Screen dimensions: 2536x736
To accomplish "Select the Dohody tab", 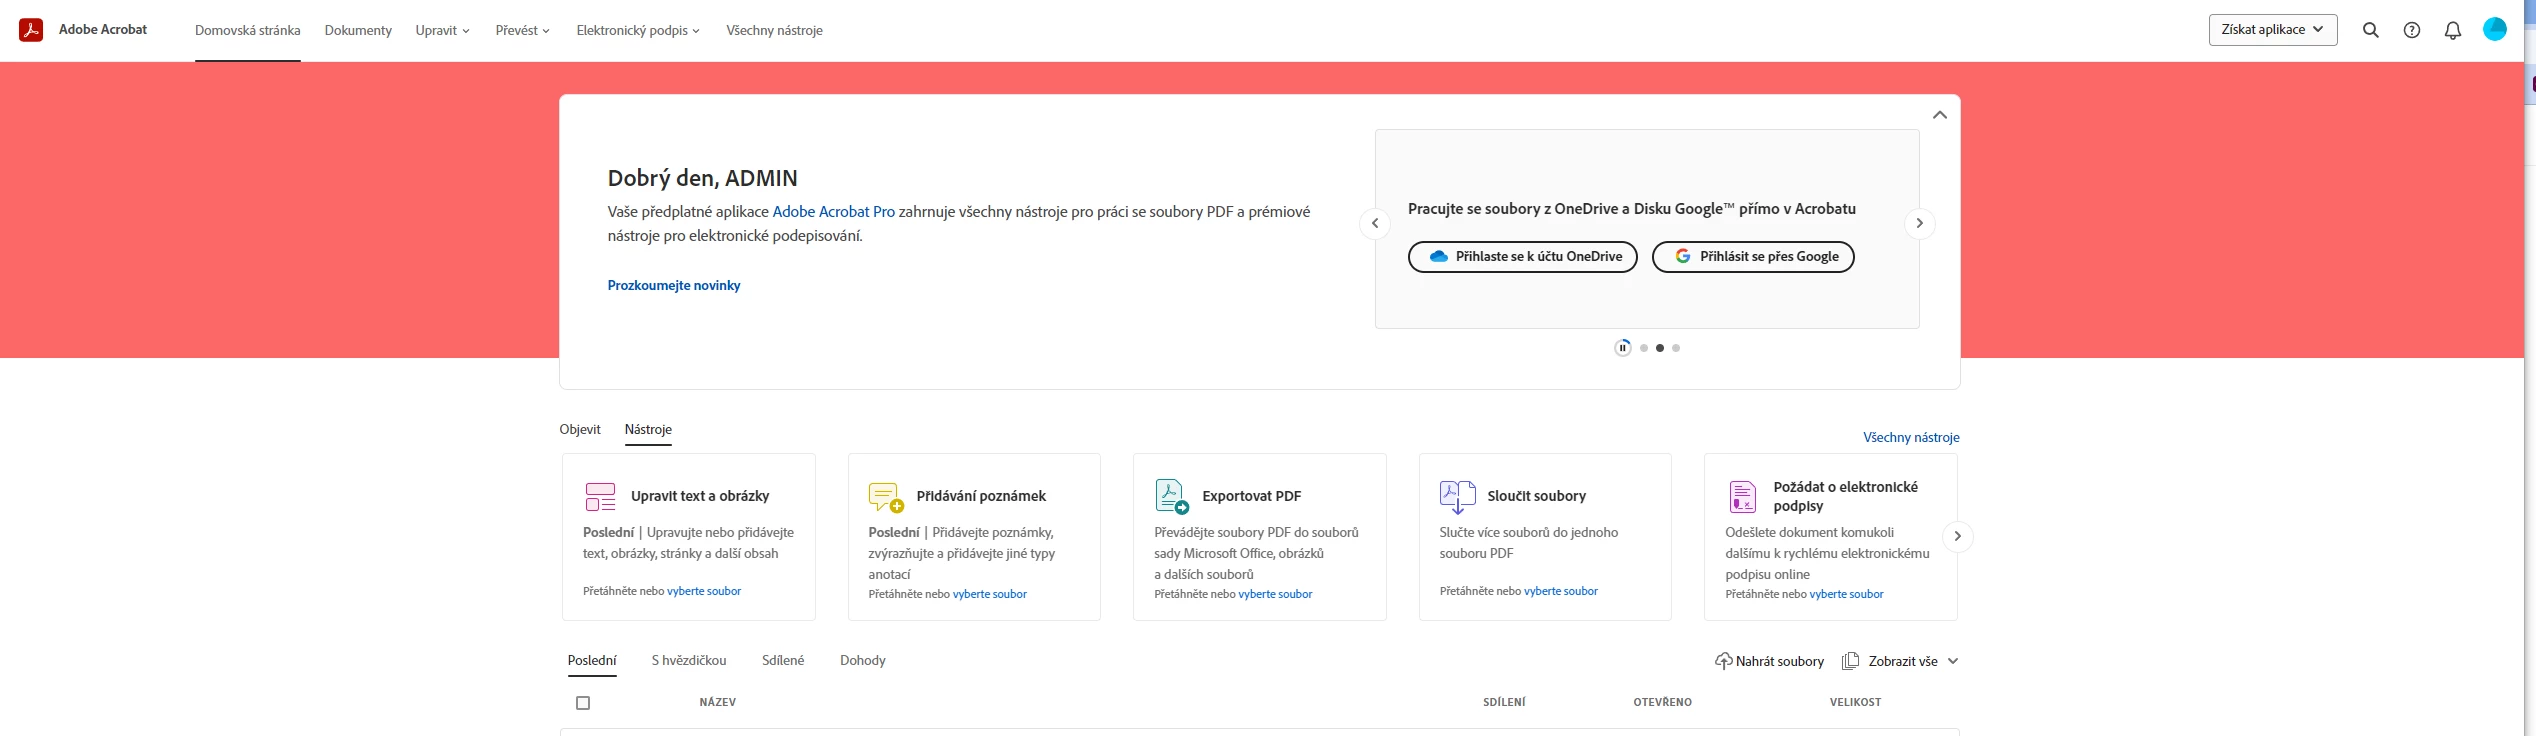I will (863, 661).
